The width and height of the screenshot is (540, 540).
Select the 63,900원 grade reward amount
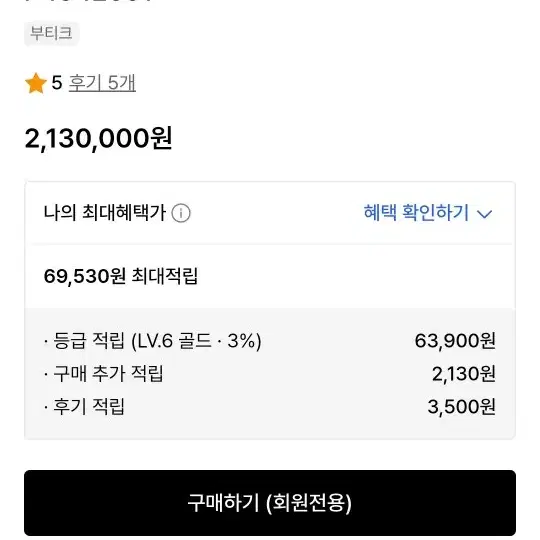point(455,341)
